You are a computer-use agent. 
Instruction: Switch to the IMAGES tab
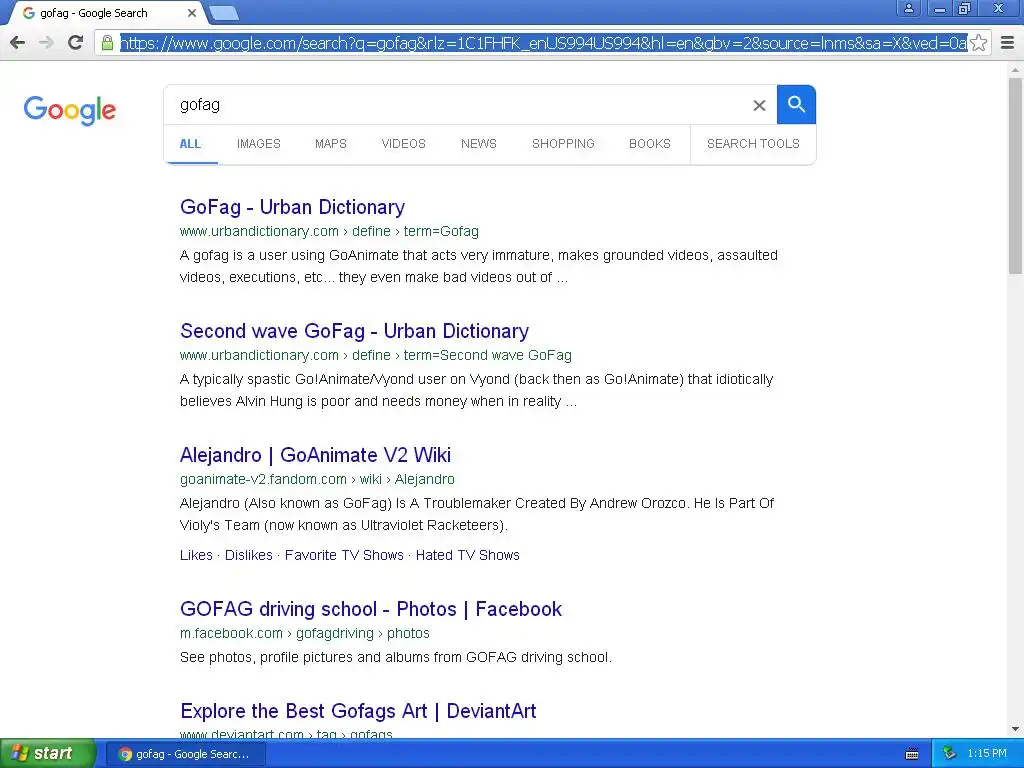point(259,144)
